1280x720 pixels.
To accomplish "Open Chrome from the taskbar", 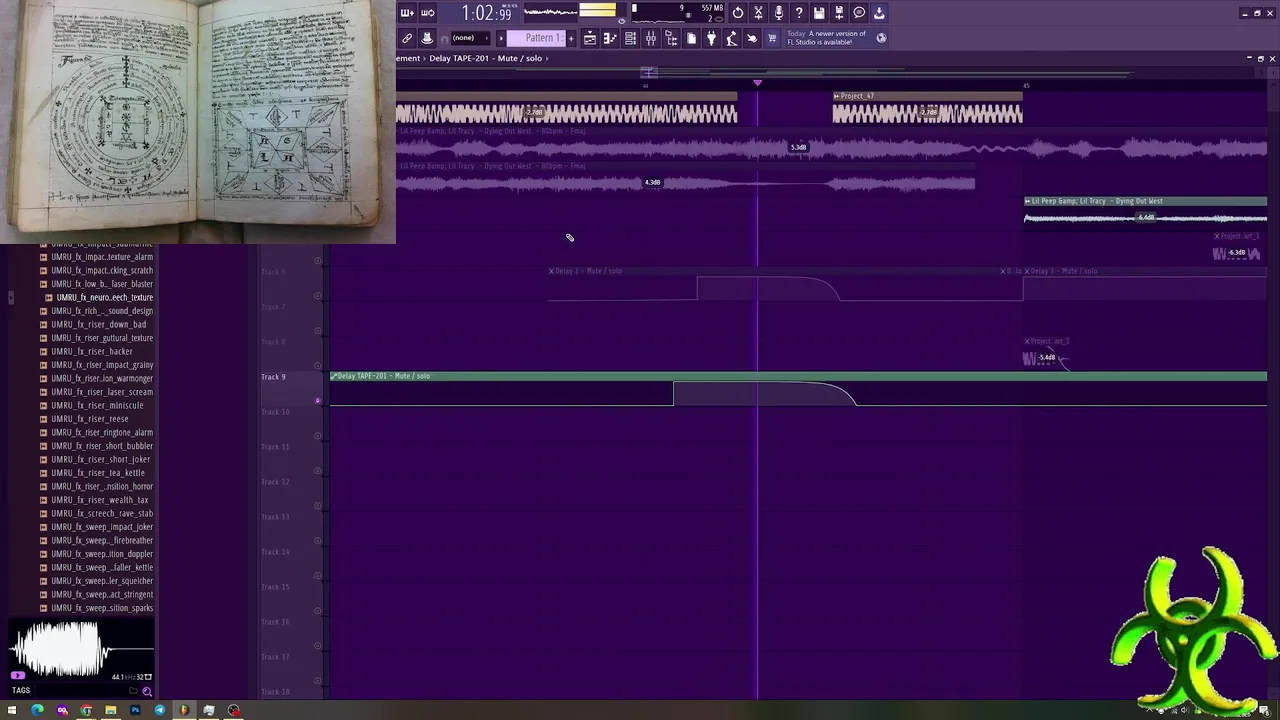I will (x=86, y=710).
